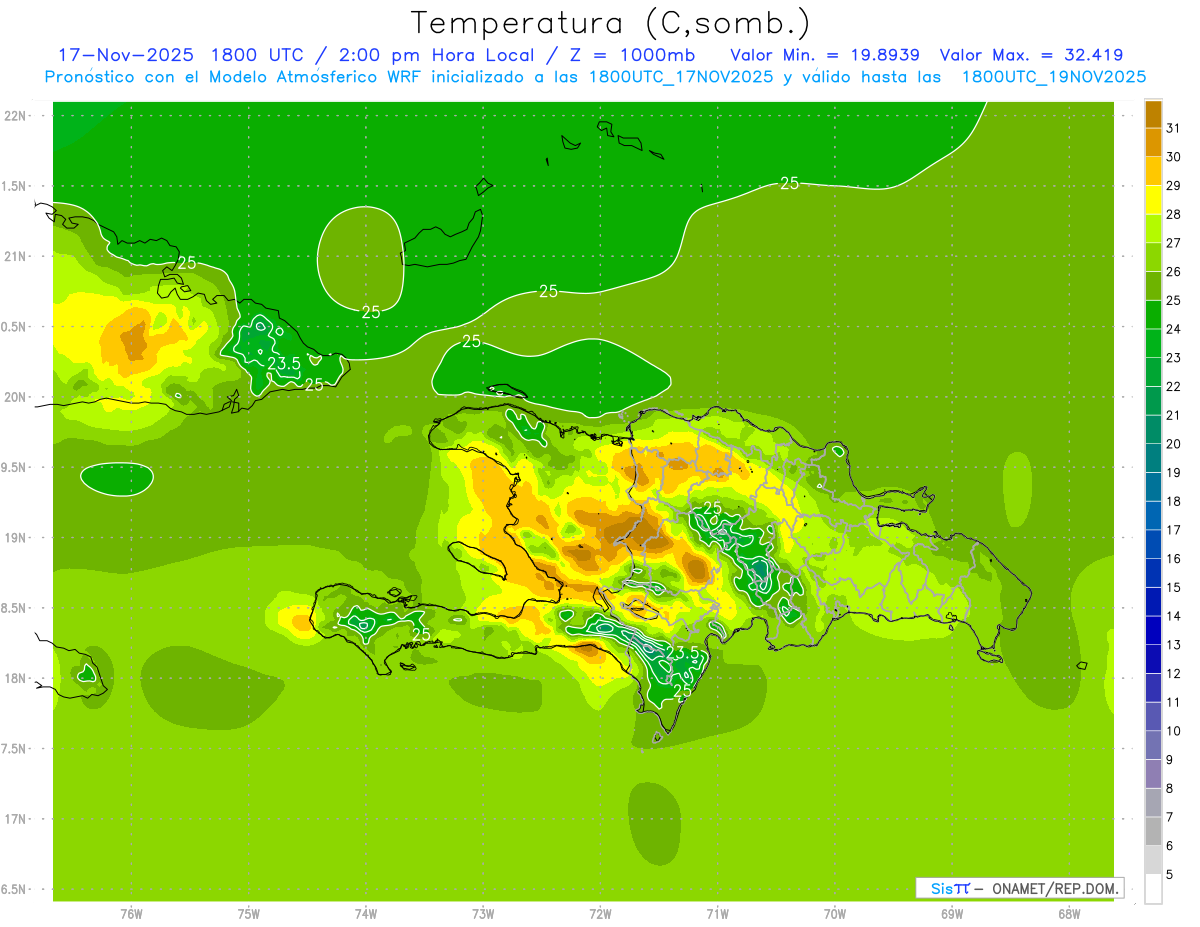The width and height of the screenshot is (1200, 927).
Task: Click the '11' label on the color scale
Action: pyautogui.click(x=1173, y=702)
